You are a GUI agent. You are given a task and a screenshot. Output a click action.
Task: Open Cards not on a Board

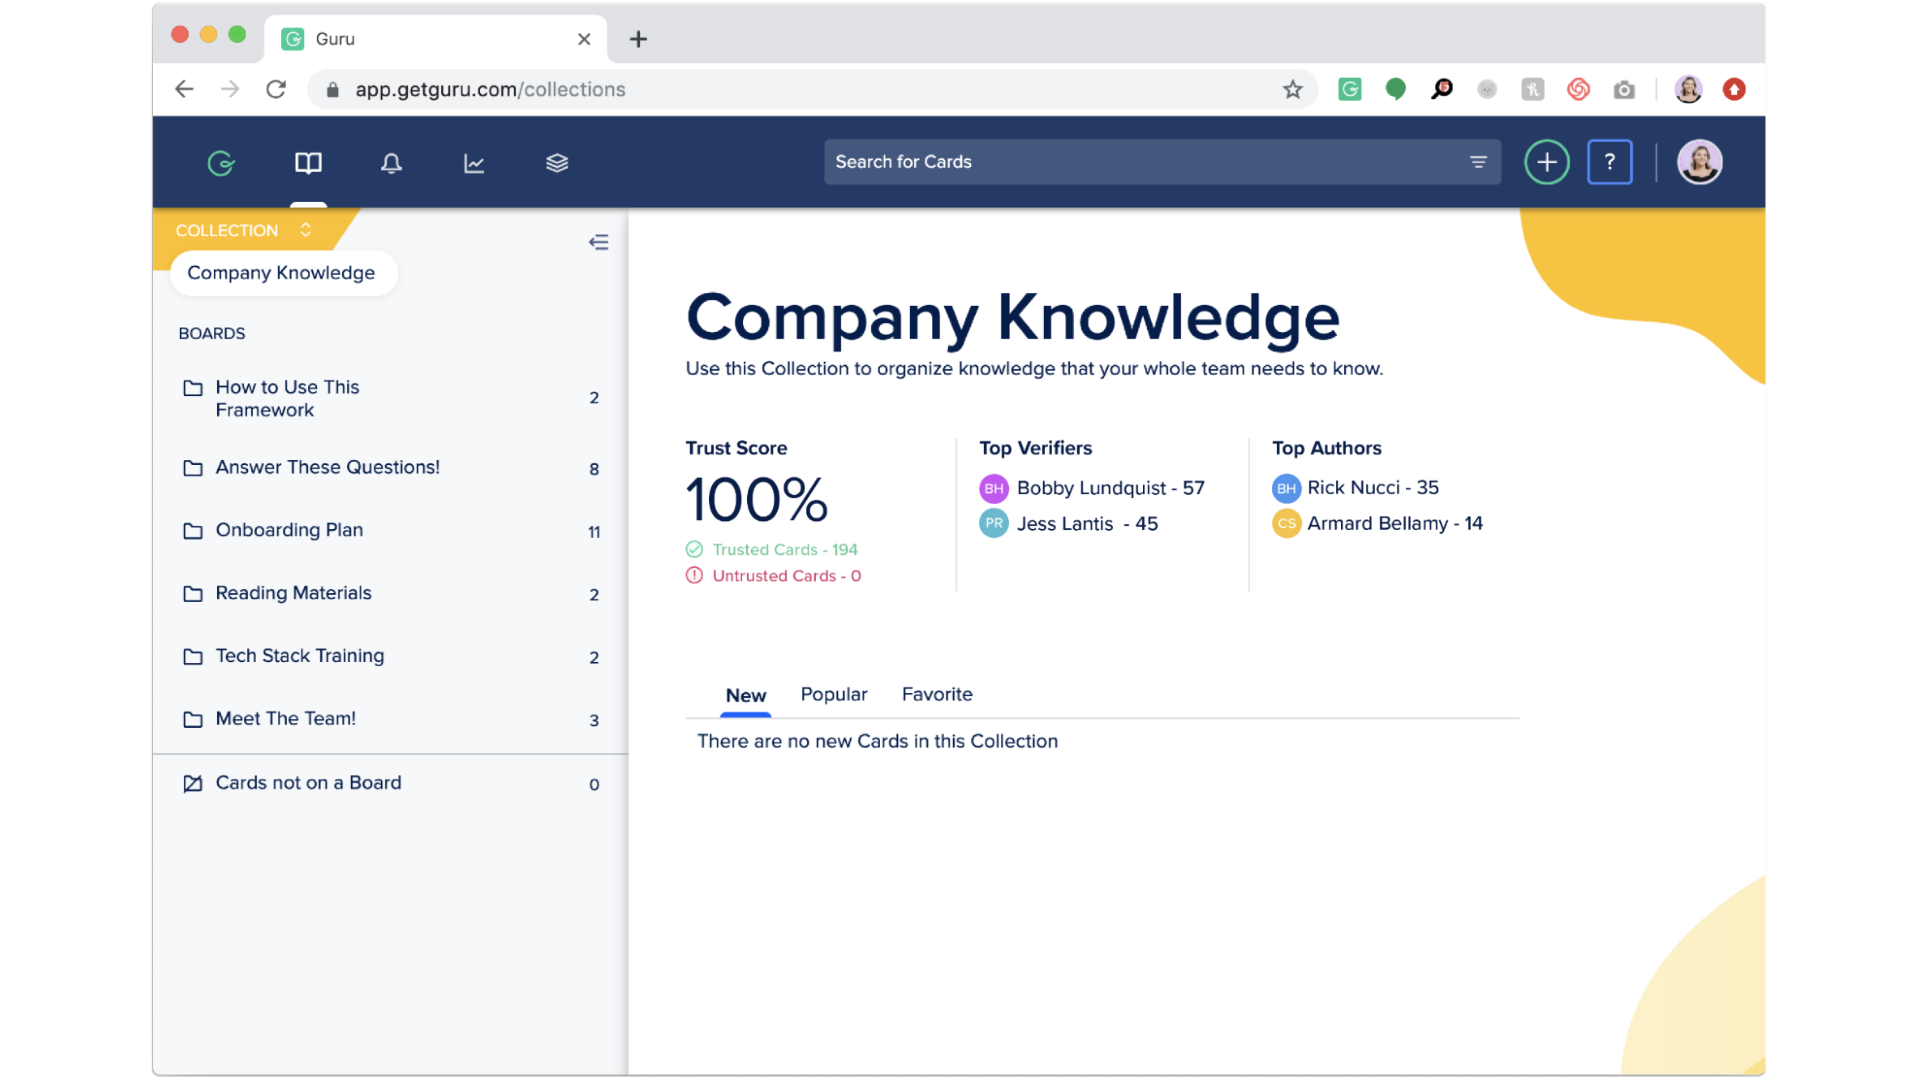[x=390, y=783]
